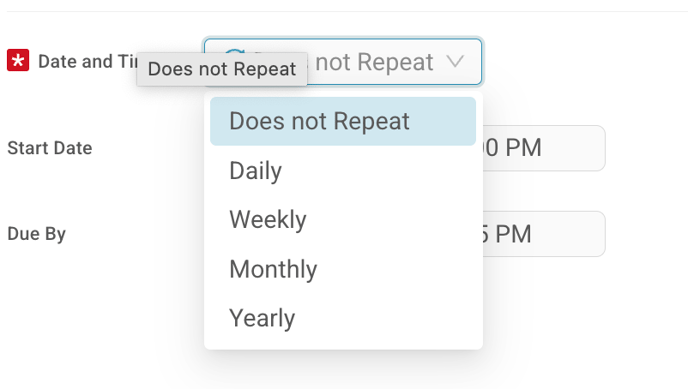Screen dimensions: 688x389
Task: Click the Due By label
Action: coord(36,234)
